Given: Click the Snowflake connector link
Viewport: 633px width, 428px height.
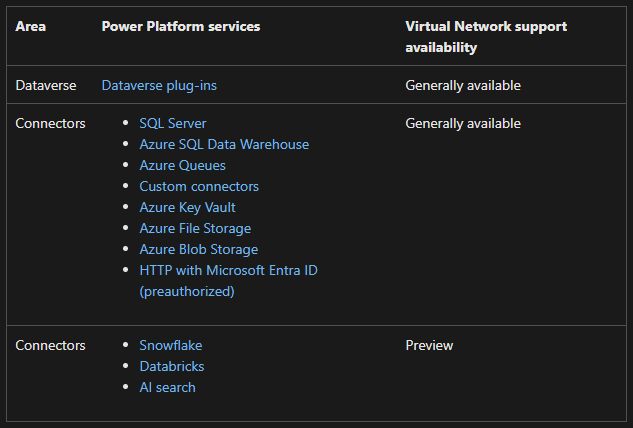Looking at the screenshot, I should pyautogui.click(x=171, y=345).
